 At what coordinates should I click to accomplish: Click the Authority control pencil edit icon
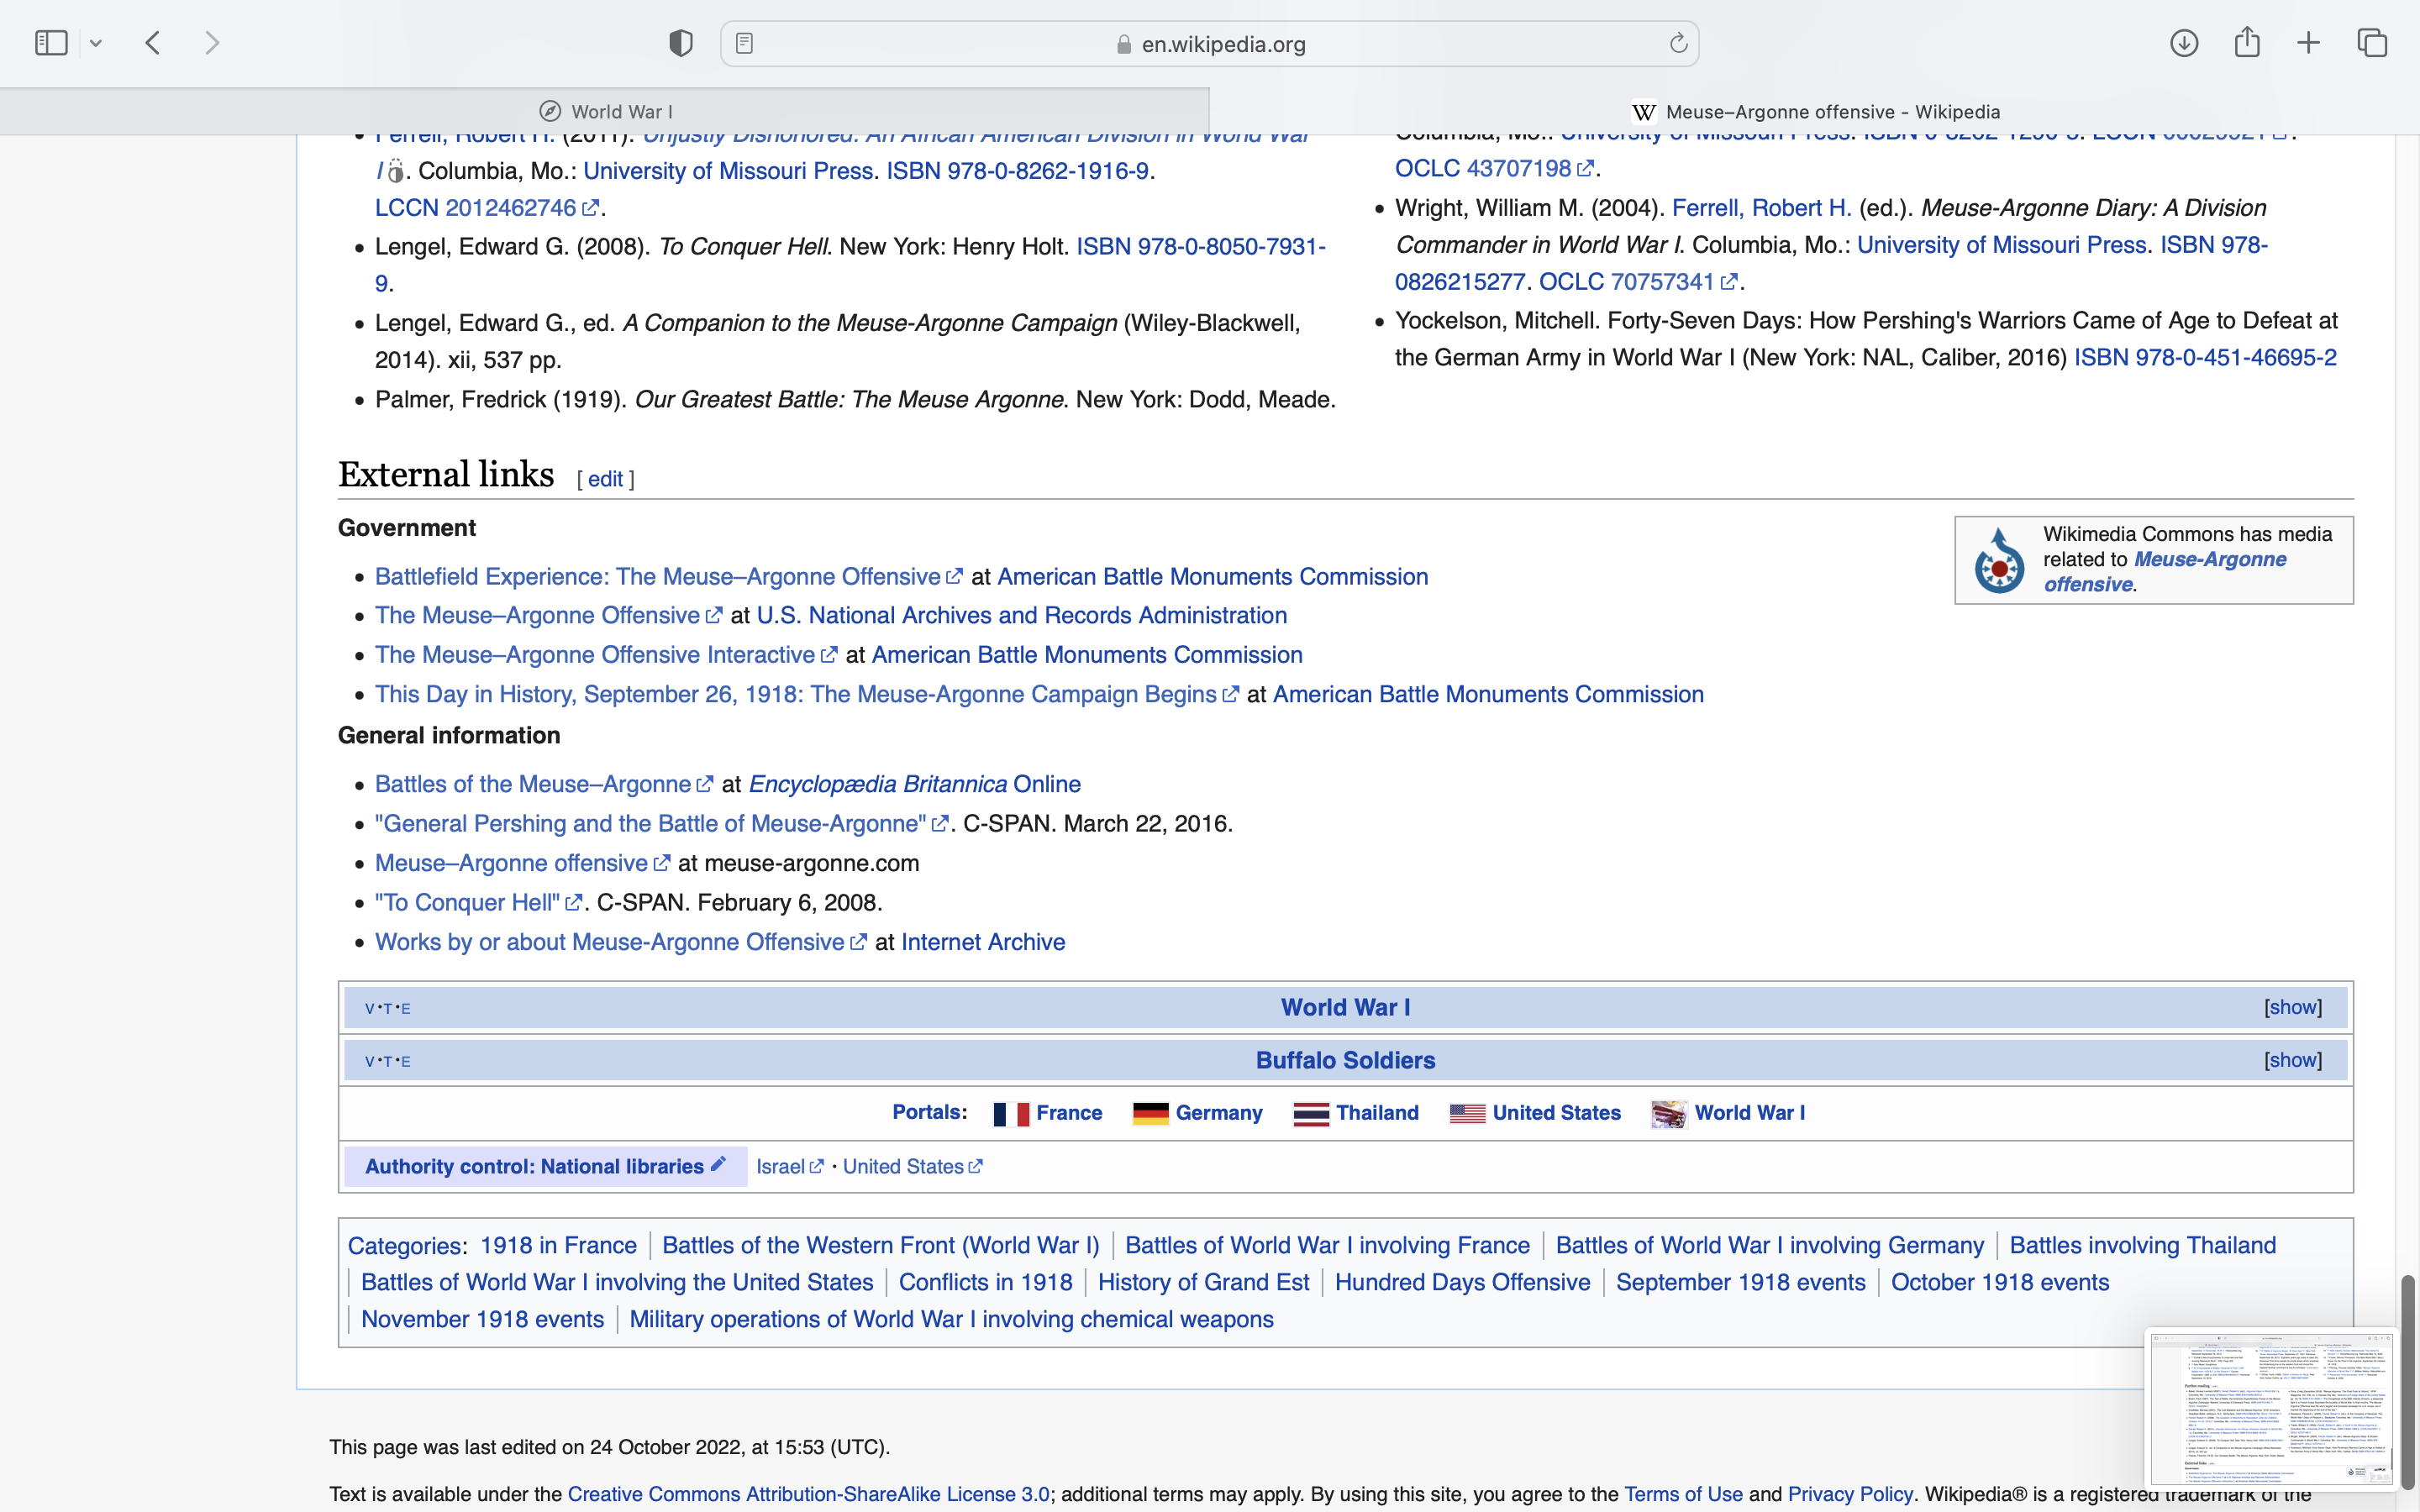[718, 1164]
